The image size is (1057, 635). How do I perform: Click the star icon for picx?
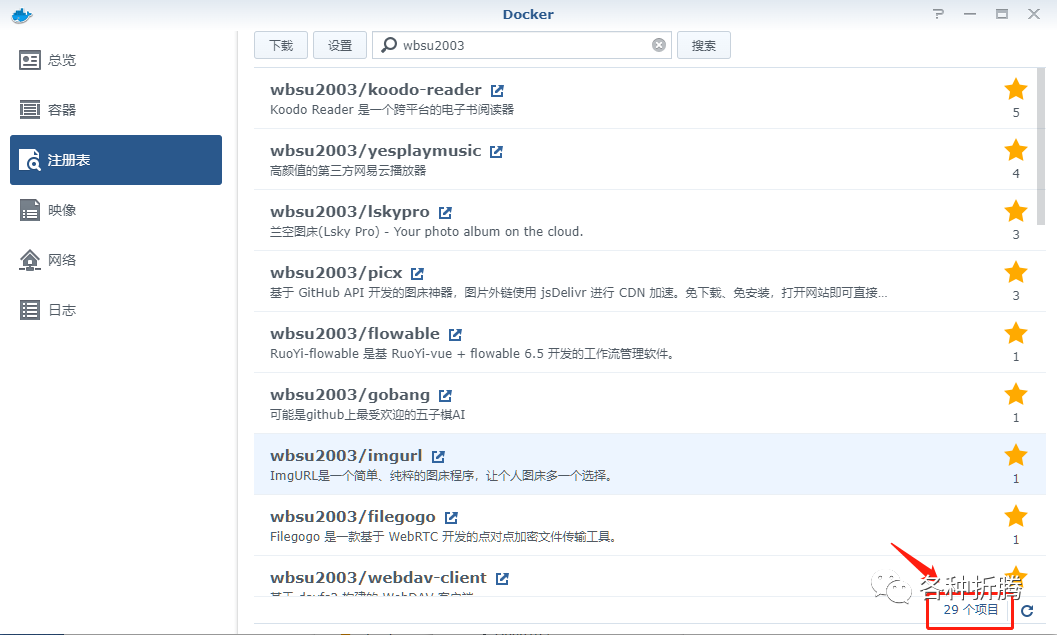click(x=1016, y=272)
